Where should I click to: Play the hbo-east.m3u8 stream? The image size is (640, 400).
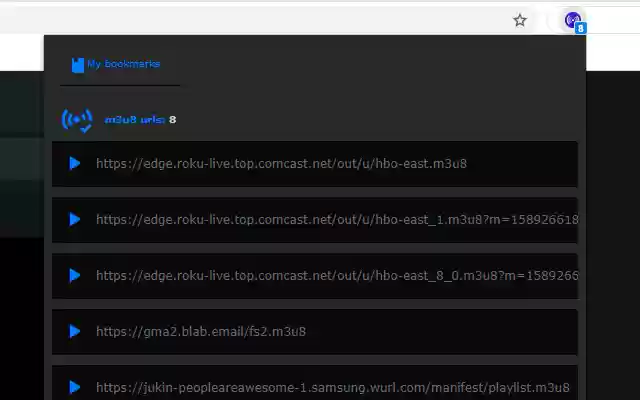click(x=75, y=163)
